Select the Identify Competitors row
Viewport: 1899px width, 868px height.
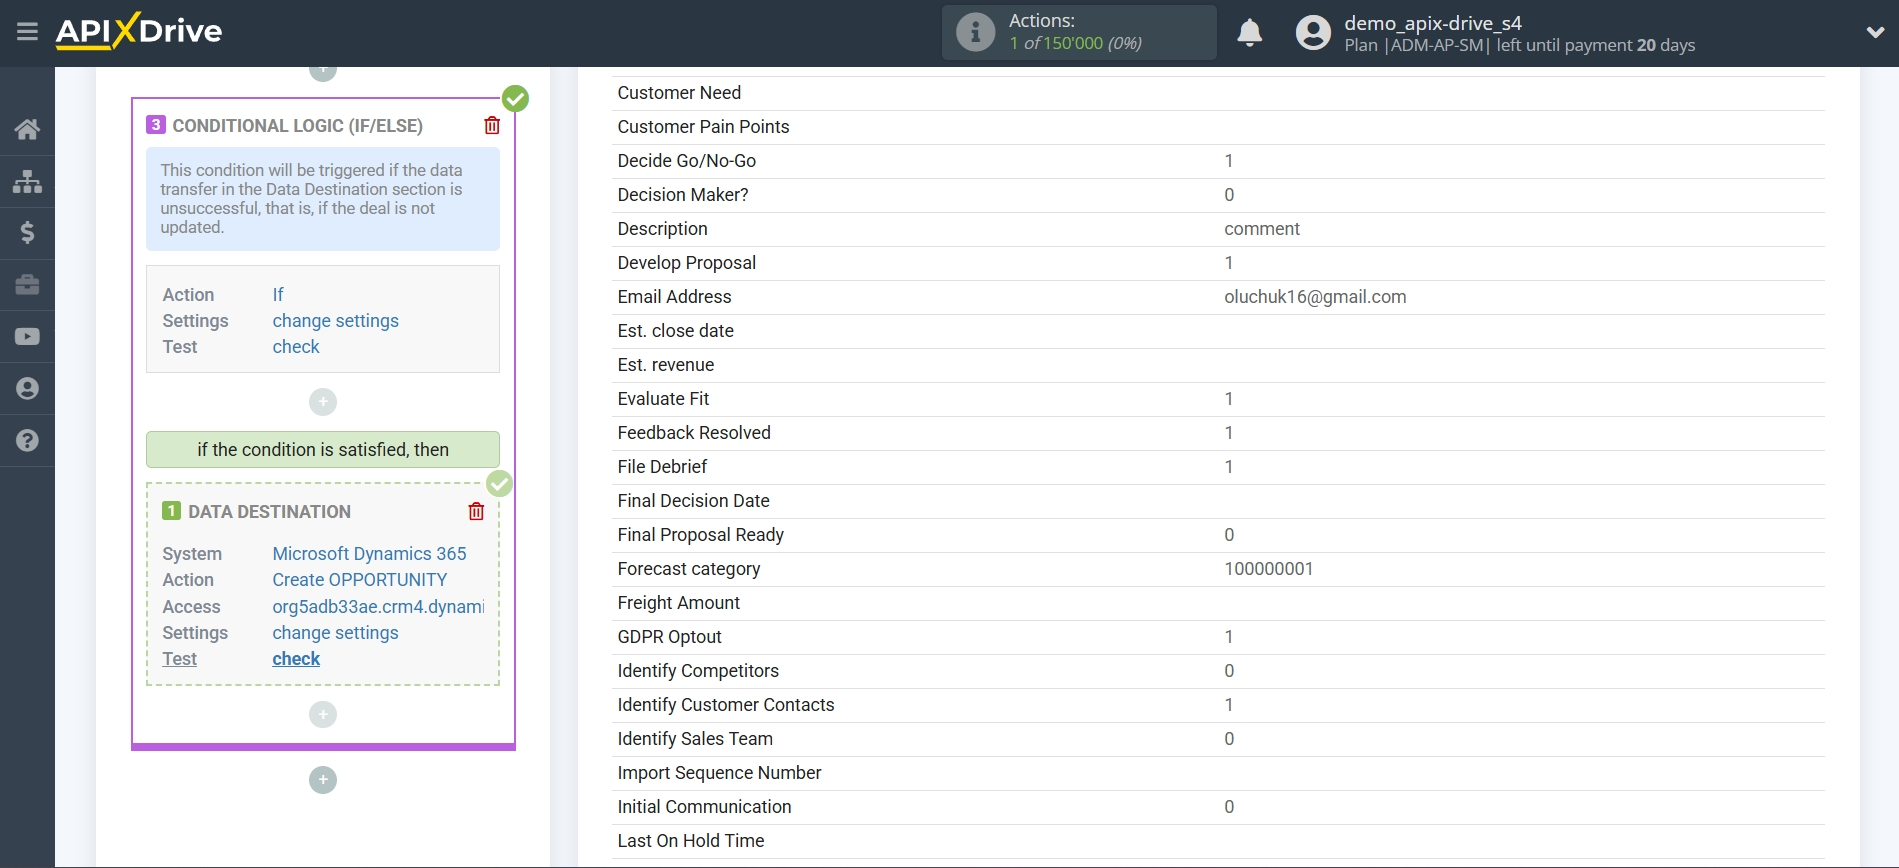click(x=1218, y=671)
